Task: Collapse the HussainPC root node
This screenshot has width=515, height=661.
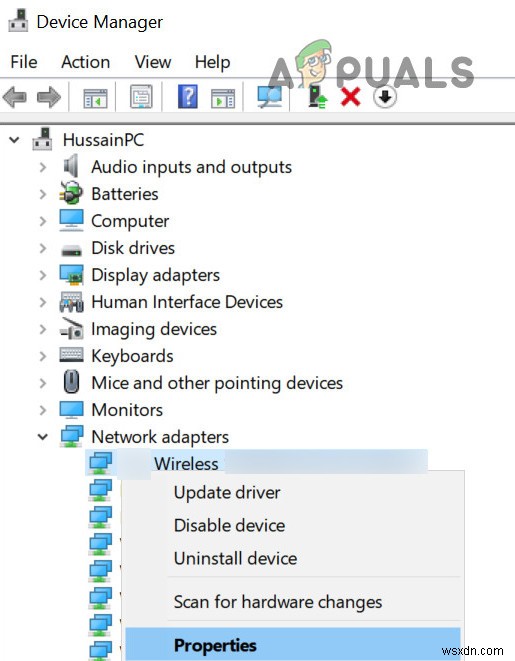Action: tap(14, 140)
